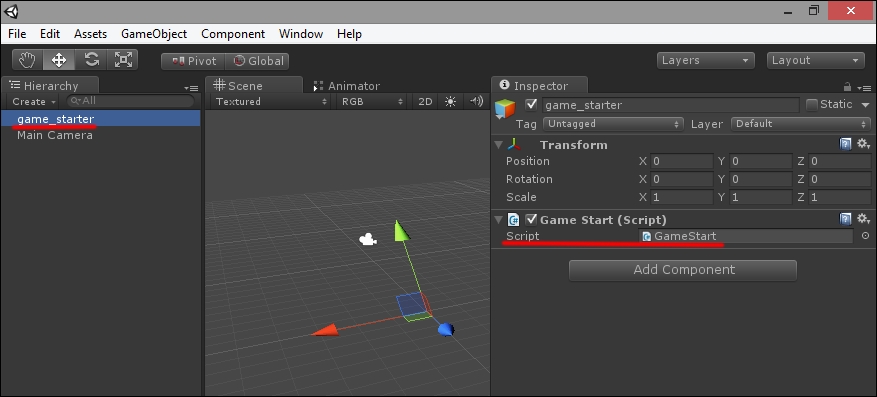Open the File menu
Viewport: 877px width, 397px height.
[17, 34]
